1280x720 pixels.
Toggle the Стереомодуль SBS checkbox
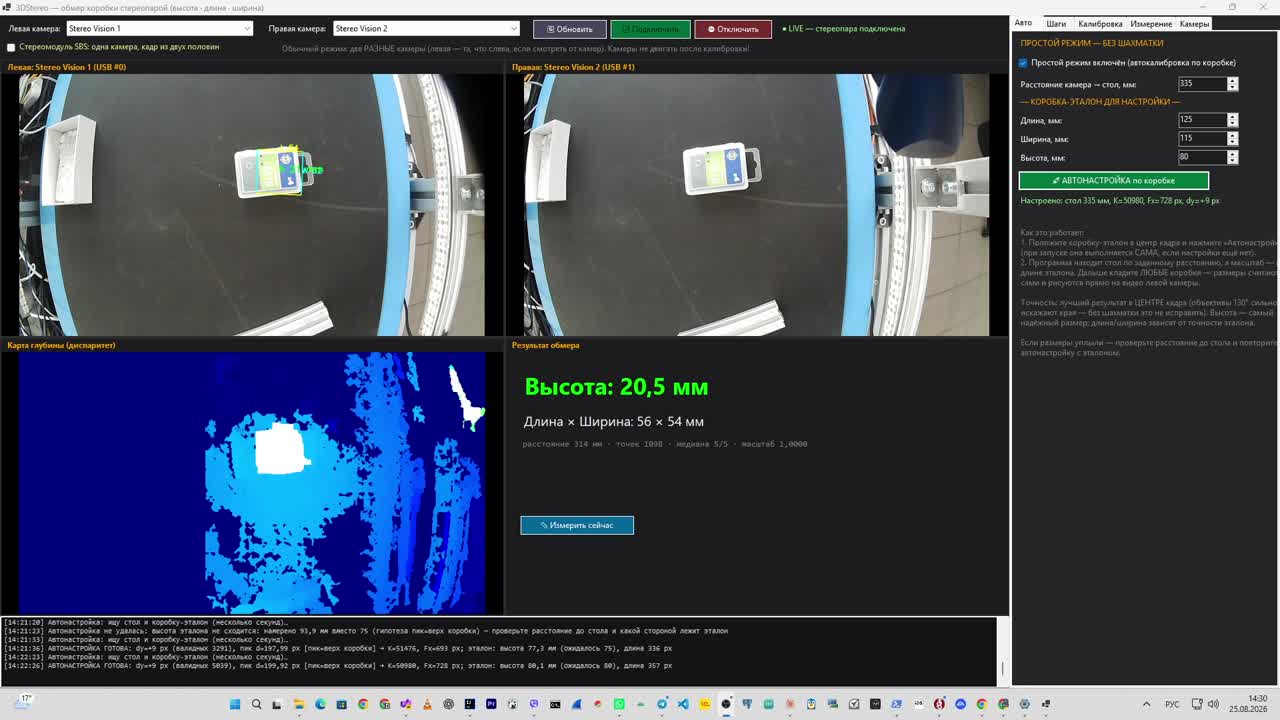pos(11,47)
